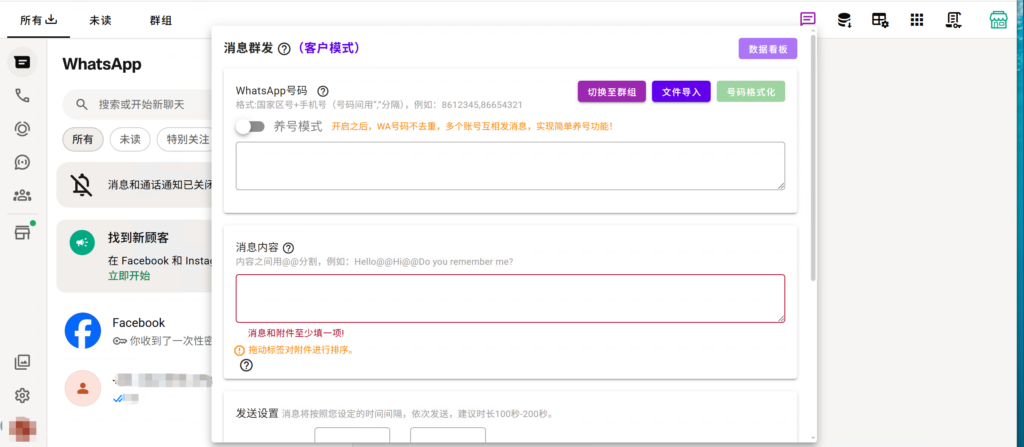Click the 切换至群组 button

pyautogui.click(x=612, y=92)
